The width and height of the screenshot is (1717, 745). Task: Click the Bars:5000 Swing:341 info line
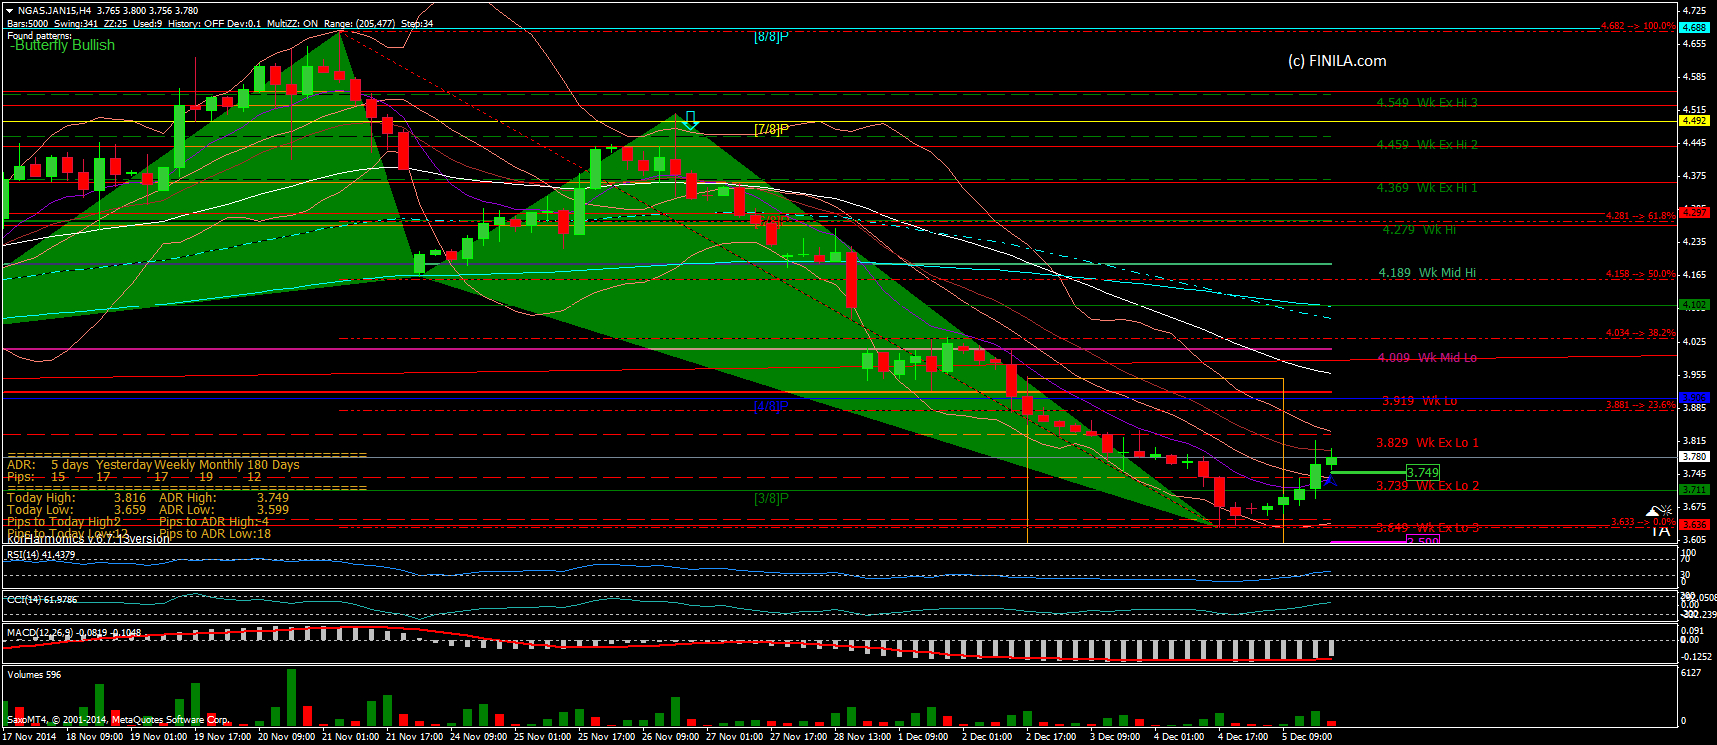[220, 23]
